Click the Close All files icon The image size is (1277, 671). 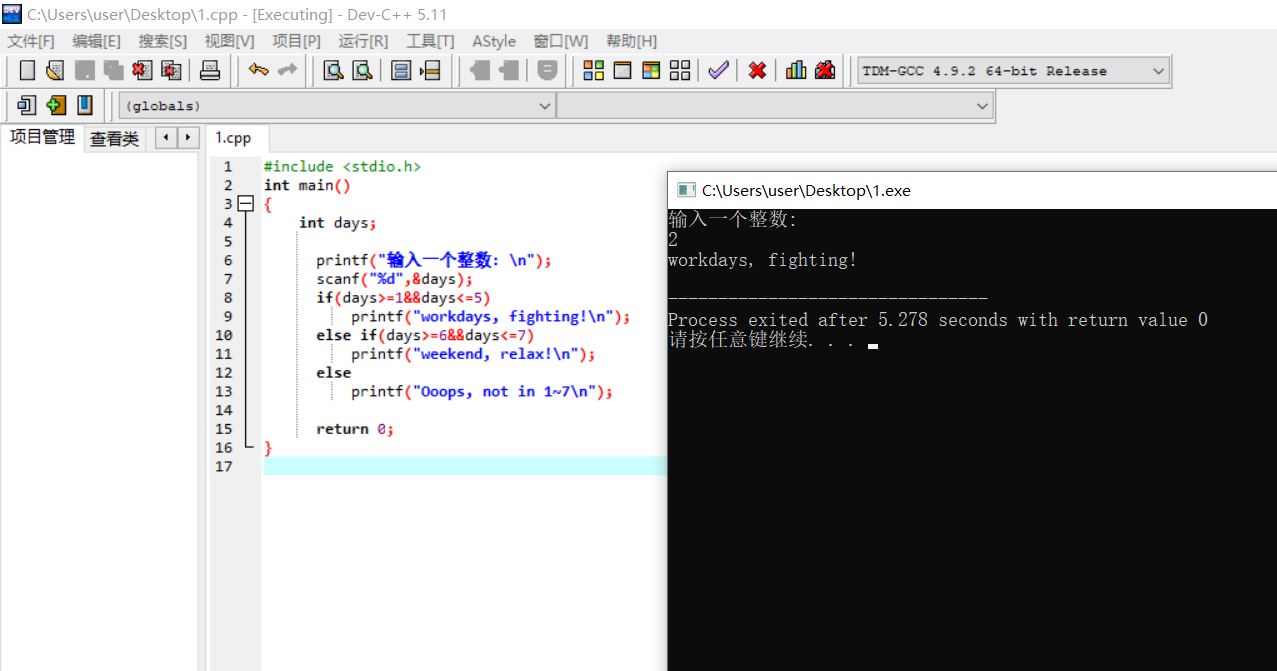point(171,71)
